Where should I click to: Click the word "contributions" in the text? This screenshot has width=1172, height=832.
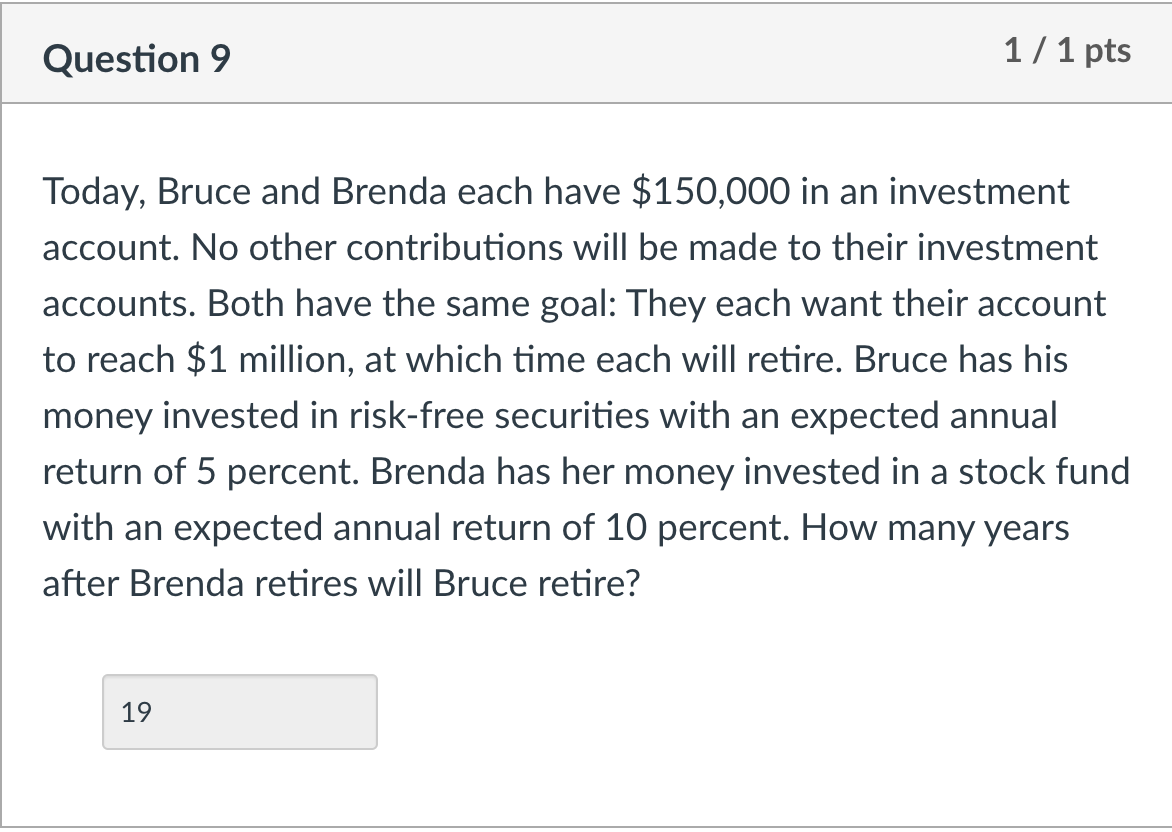click(x=461, y=247)
